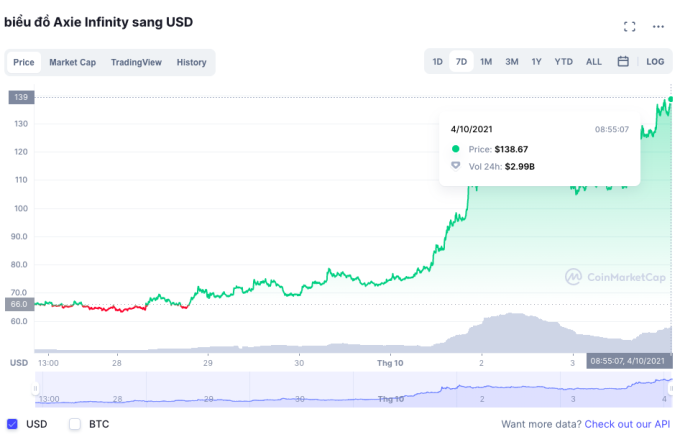Select the ALL time range
Image resolution: width=680 pixels, height=442 pixels.
click(594, 62)
